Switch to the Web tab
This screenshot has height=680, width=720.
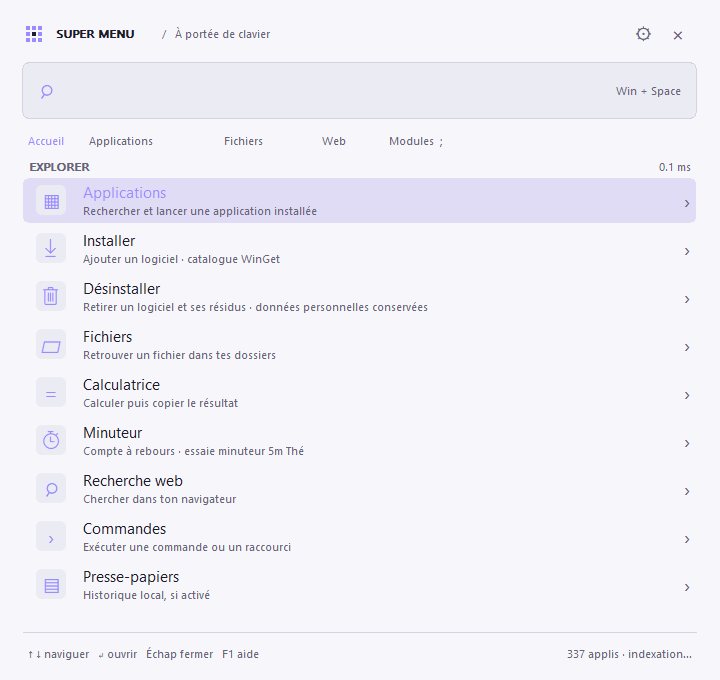tap(333, 141)
